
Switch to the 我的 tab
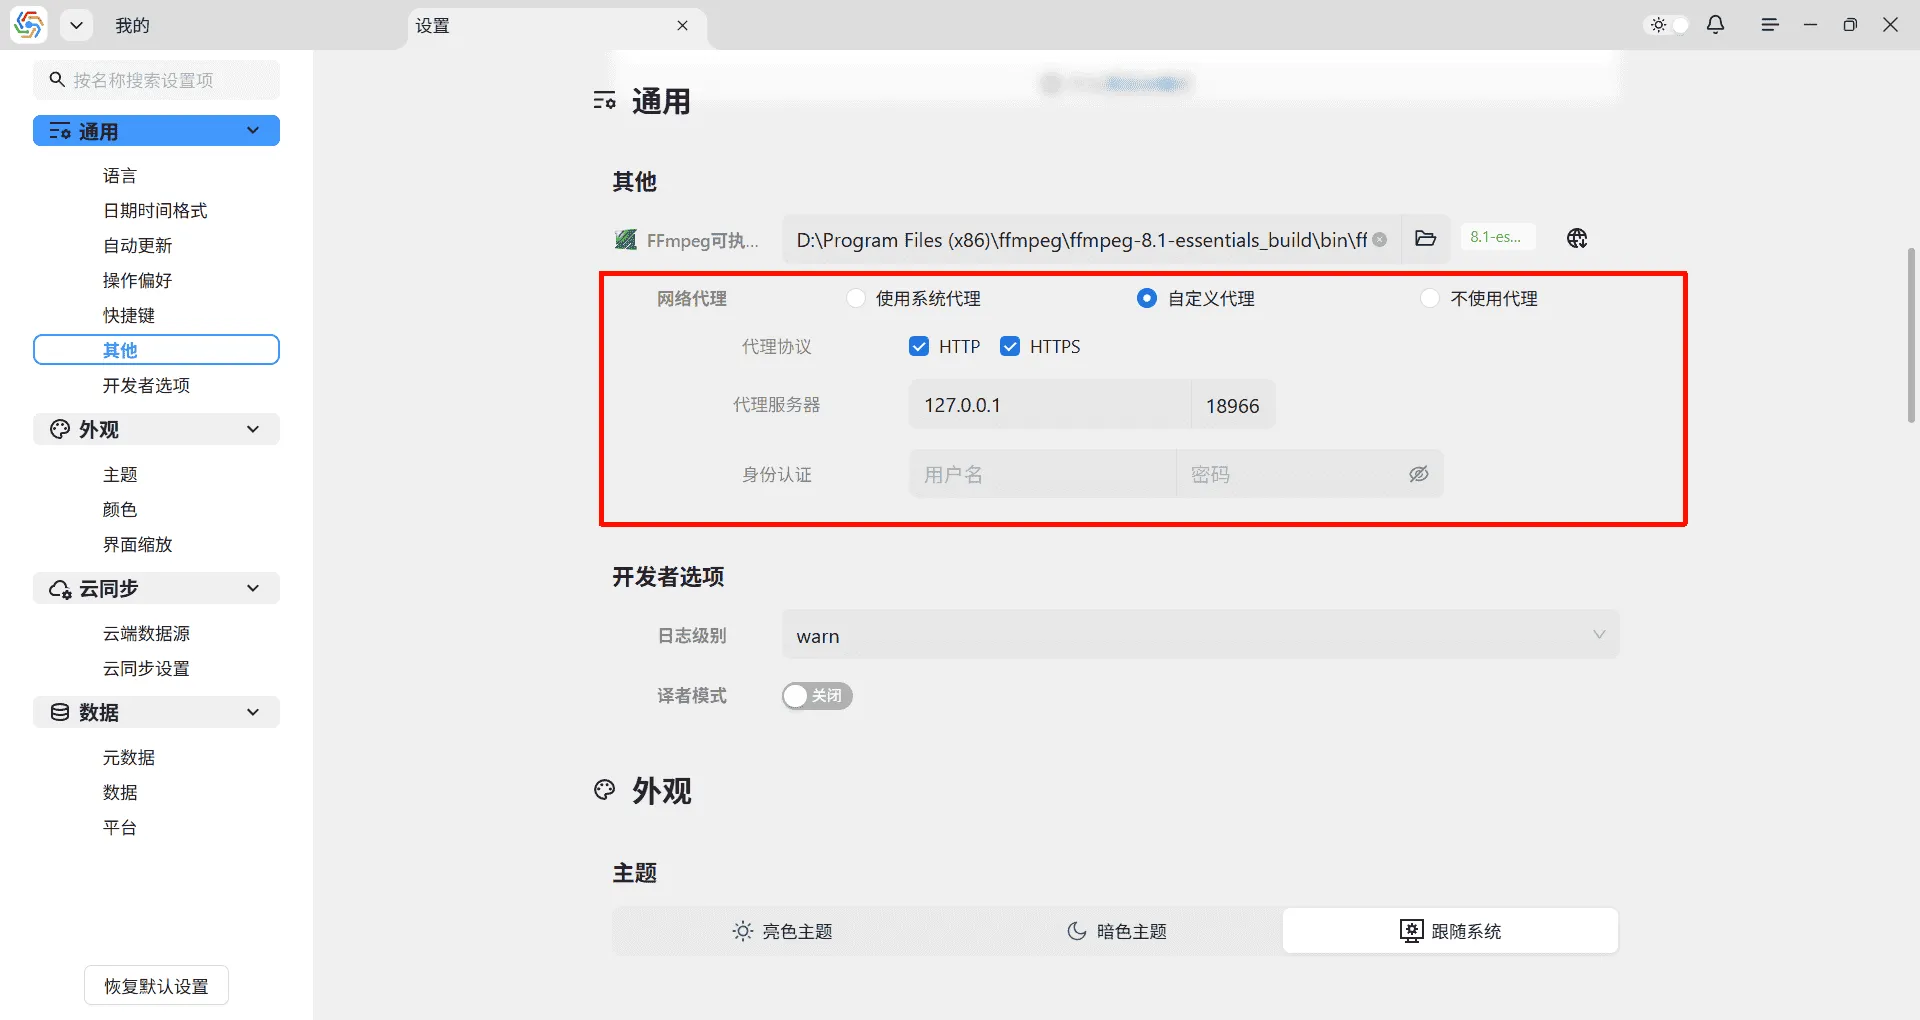coord(132,25)
